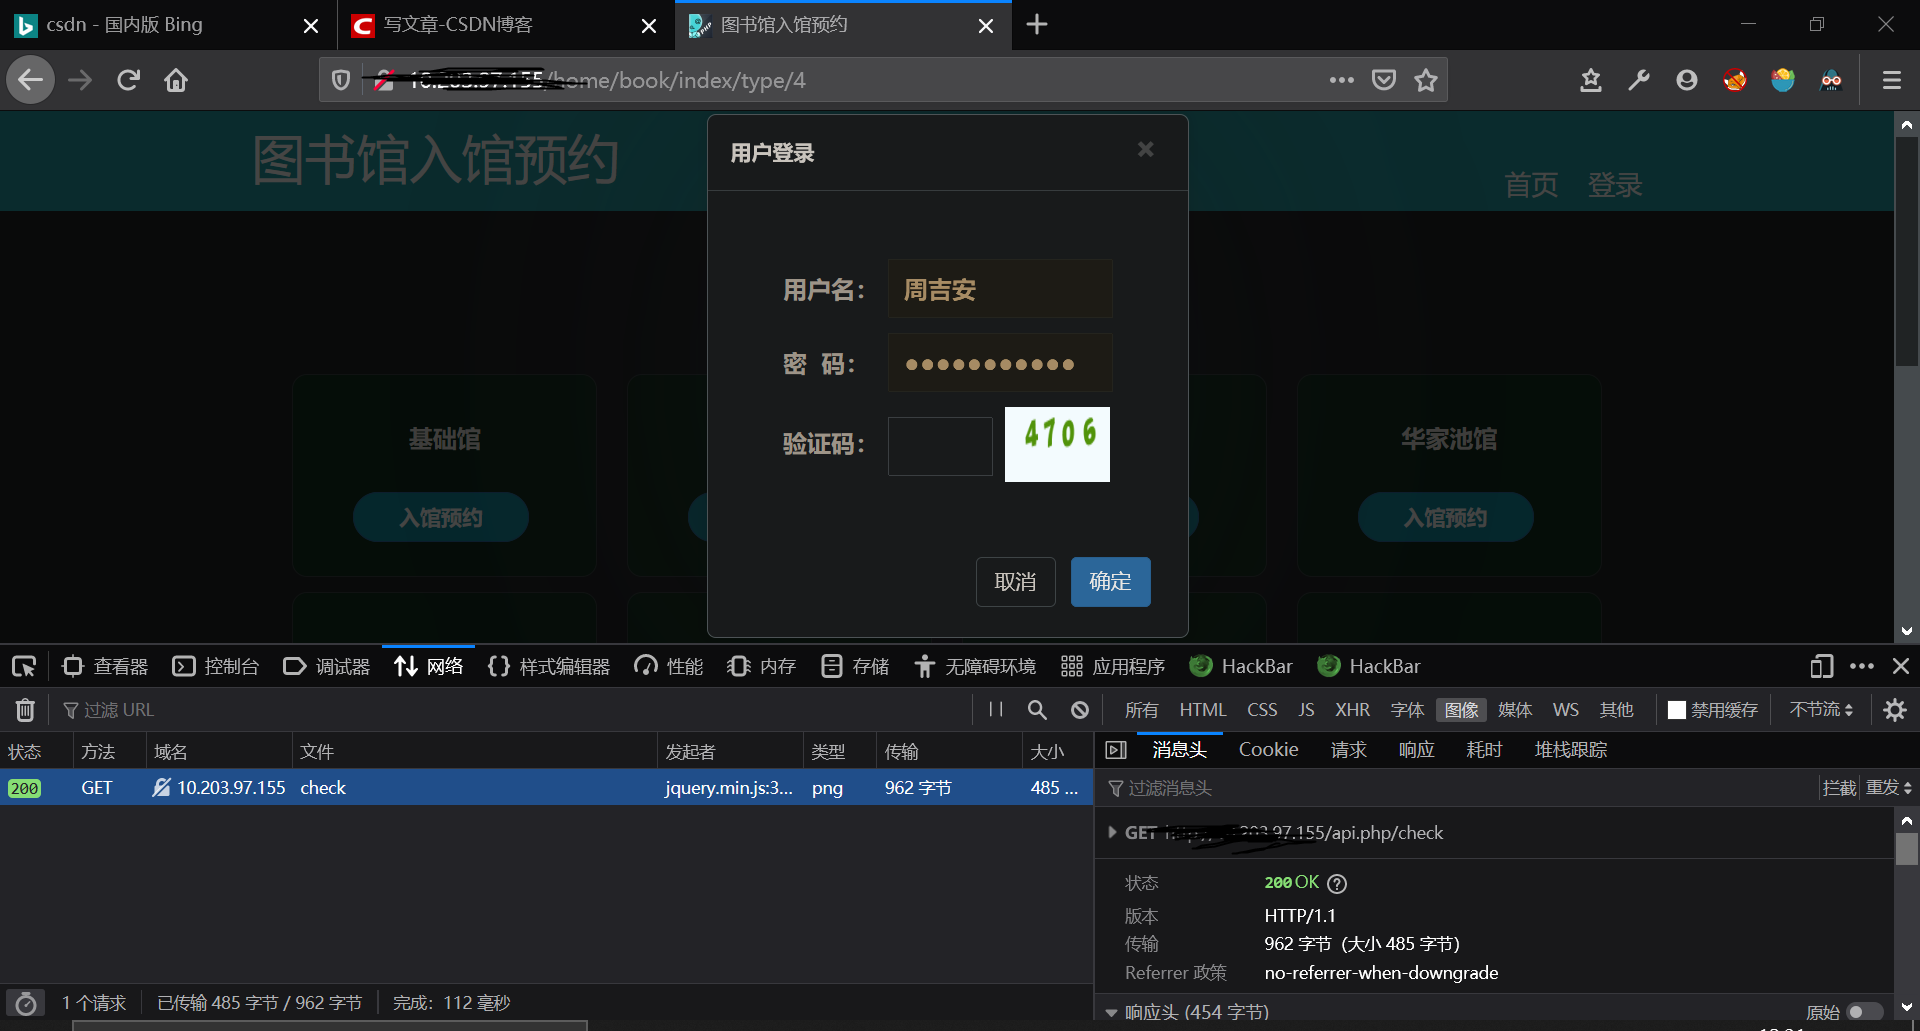Viewport: 1920px width, 1031px height.
Task: Click the 用户名 field containing 周吉安
Action: pos(1000,289)
